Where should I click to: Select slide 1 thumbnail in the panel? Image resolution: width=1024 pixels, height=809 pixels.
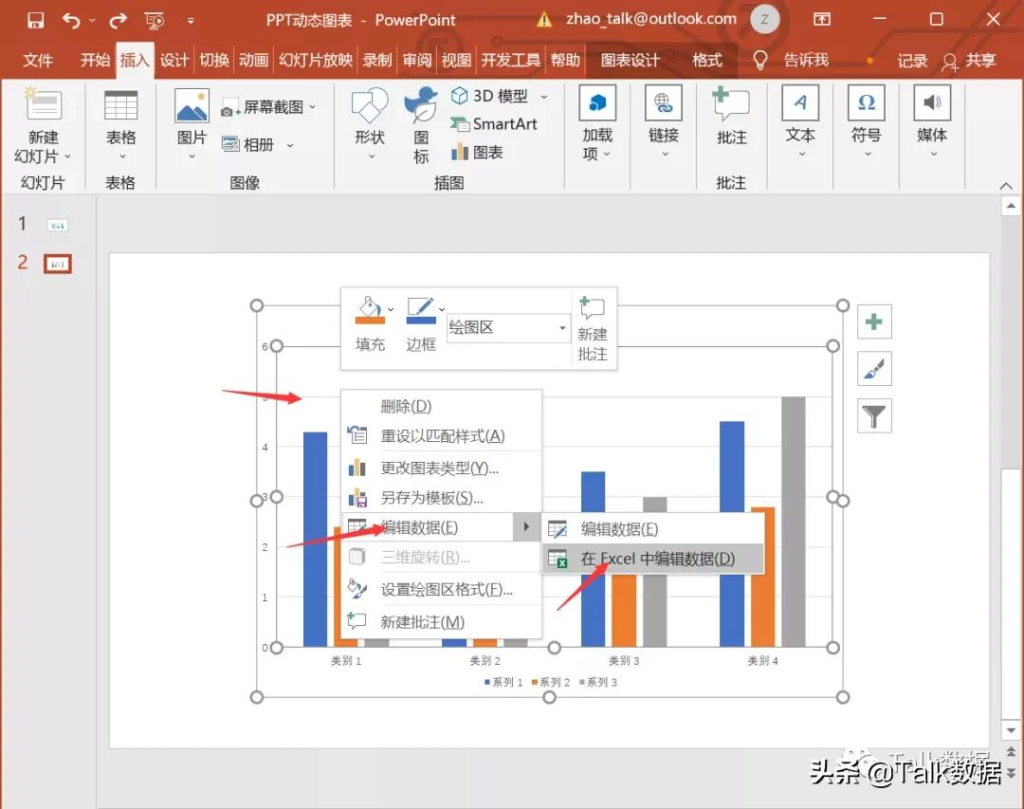(x=59, y=224)
